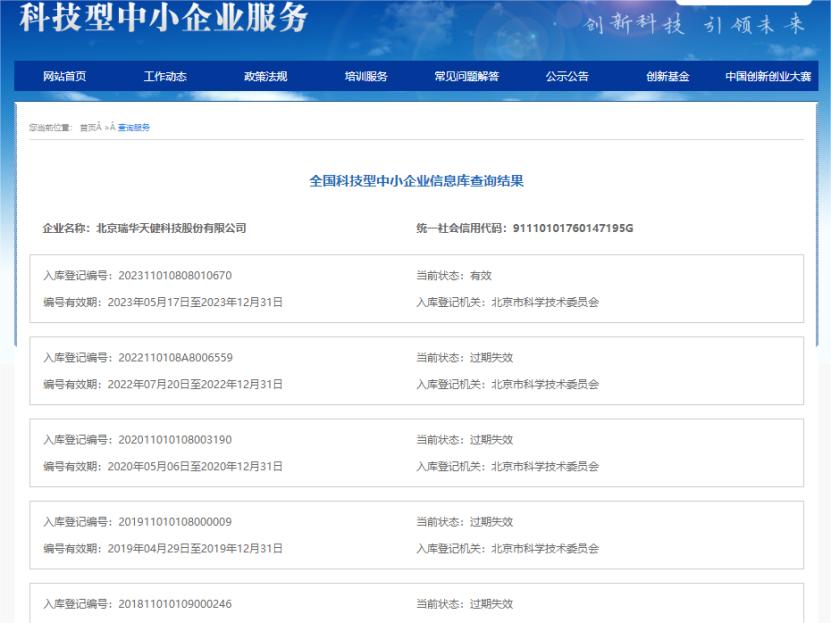The image size is (831, 623).
Task: Click registration number 201911010108000009
Action: 175,522
